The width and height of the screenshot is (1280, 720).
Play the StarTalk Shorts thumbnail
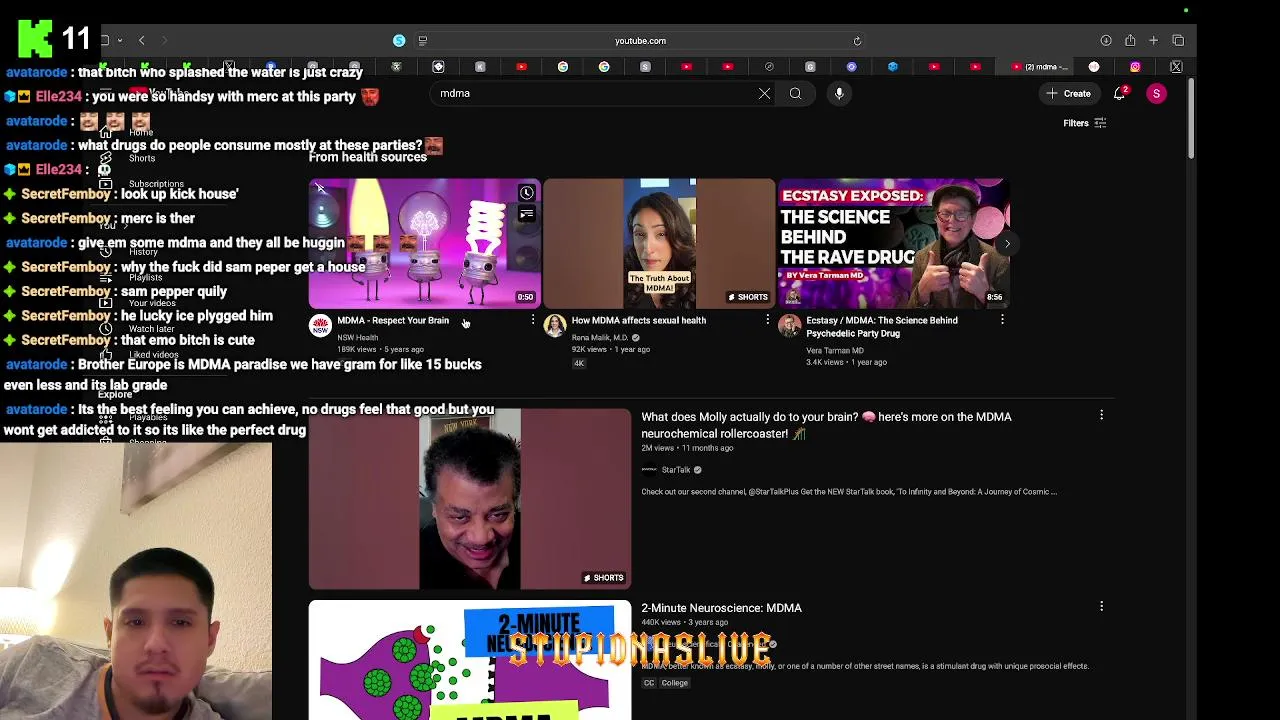pyautogui.click(x=470, y=498)
